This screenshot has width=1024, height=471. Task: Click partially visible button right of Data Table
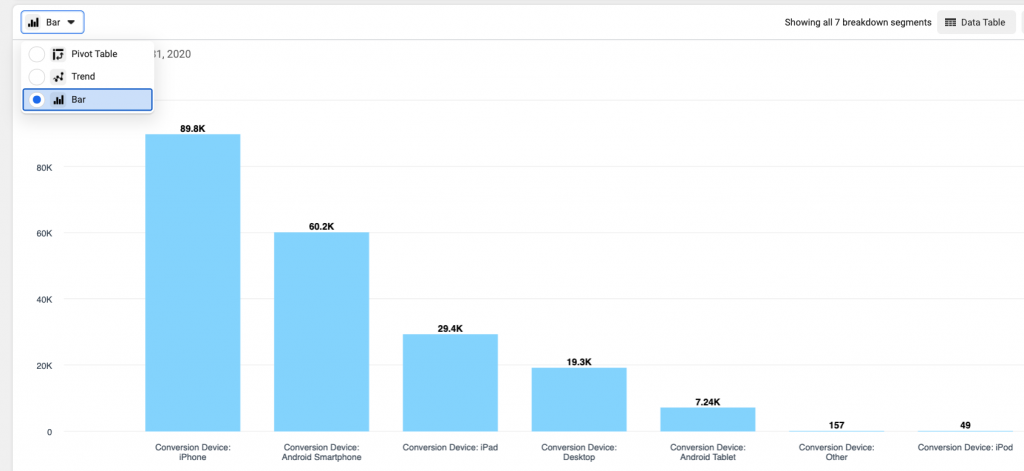[x=1023, y=22]
